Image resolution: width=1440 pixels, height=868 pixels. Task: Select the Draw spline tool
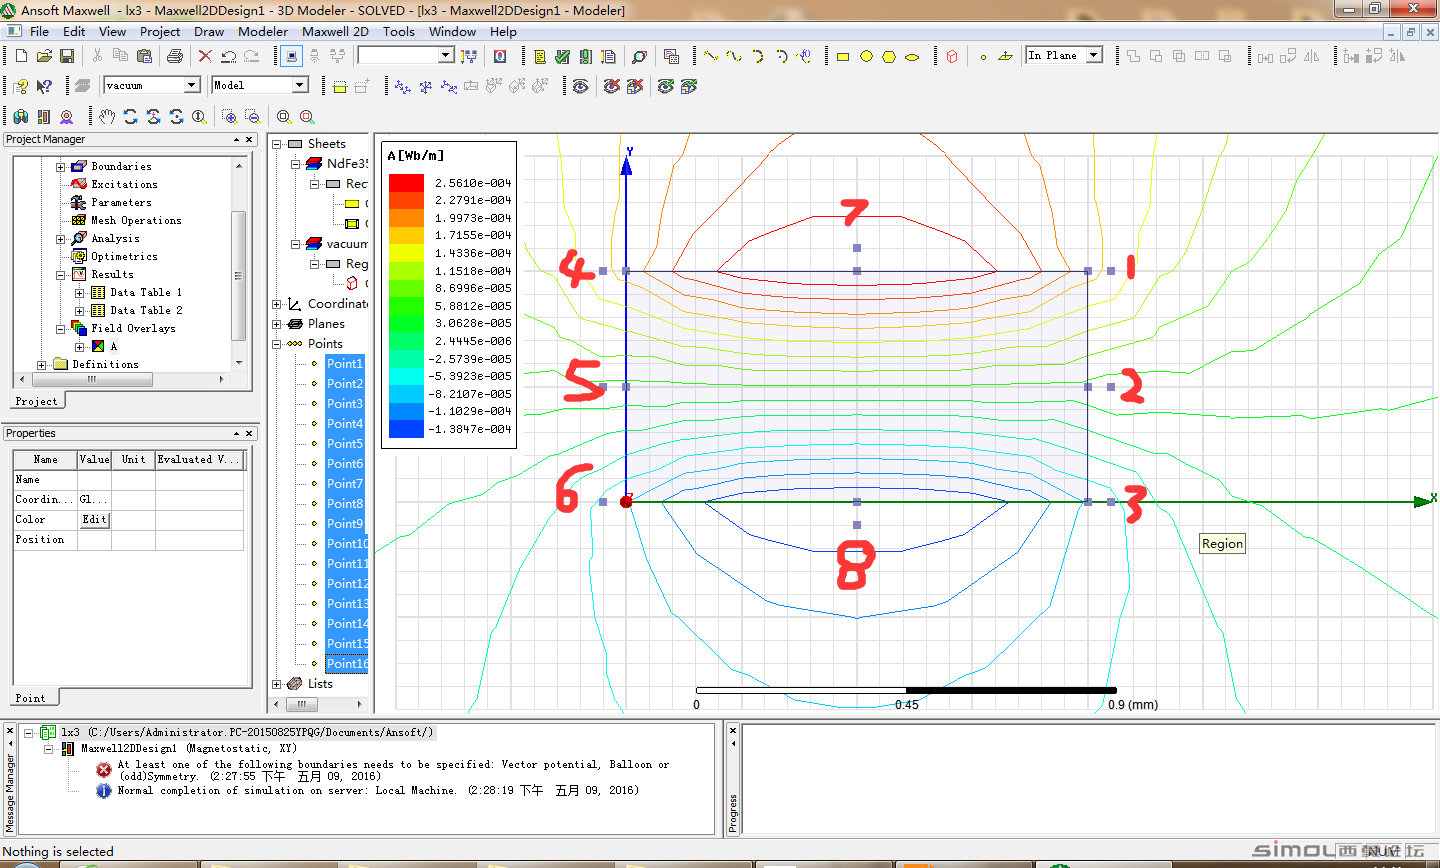pyautogui.click(x=734, y=56)
